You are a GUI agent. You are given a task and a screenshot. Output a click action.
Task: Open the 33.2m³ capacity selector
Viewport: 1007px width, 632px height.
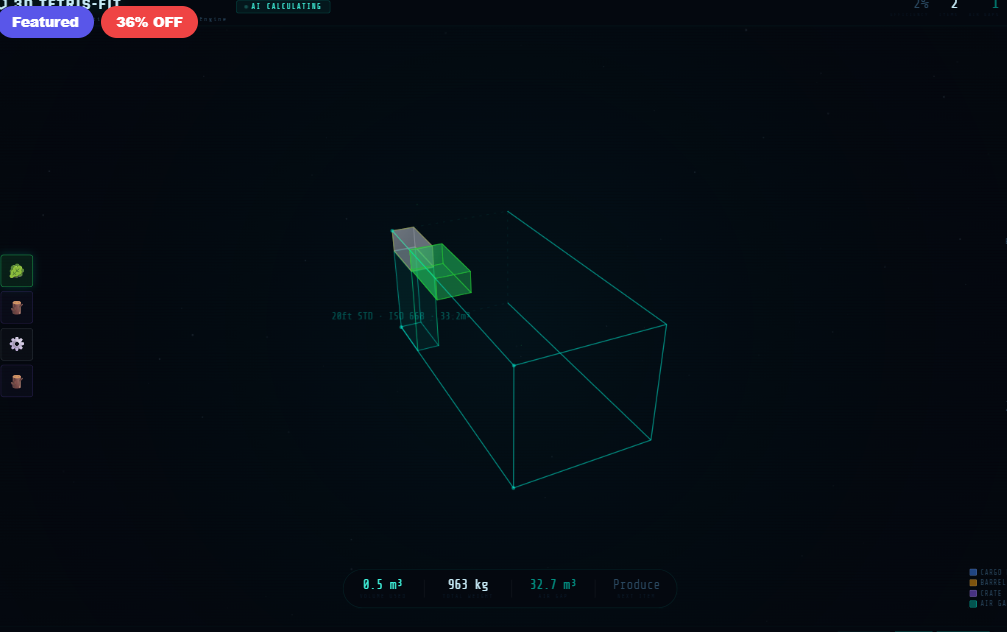pos(455,315)
